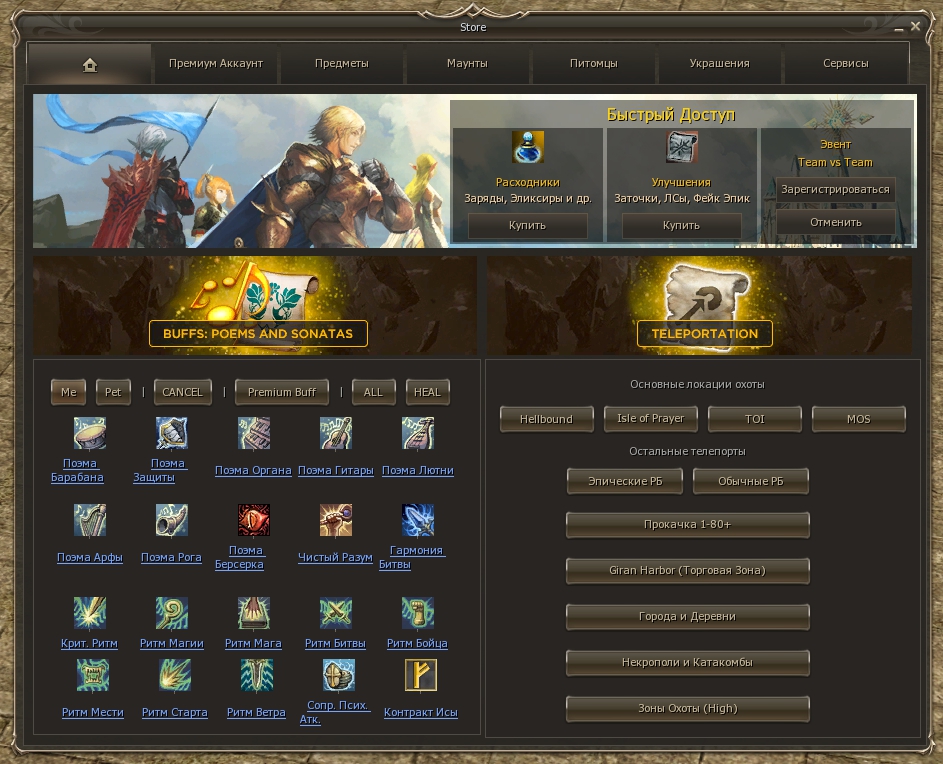Toggle the Me buff target button
Image resolution: width=943 pixels, height=764 pixels.
(x=68, y=392)
